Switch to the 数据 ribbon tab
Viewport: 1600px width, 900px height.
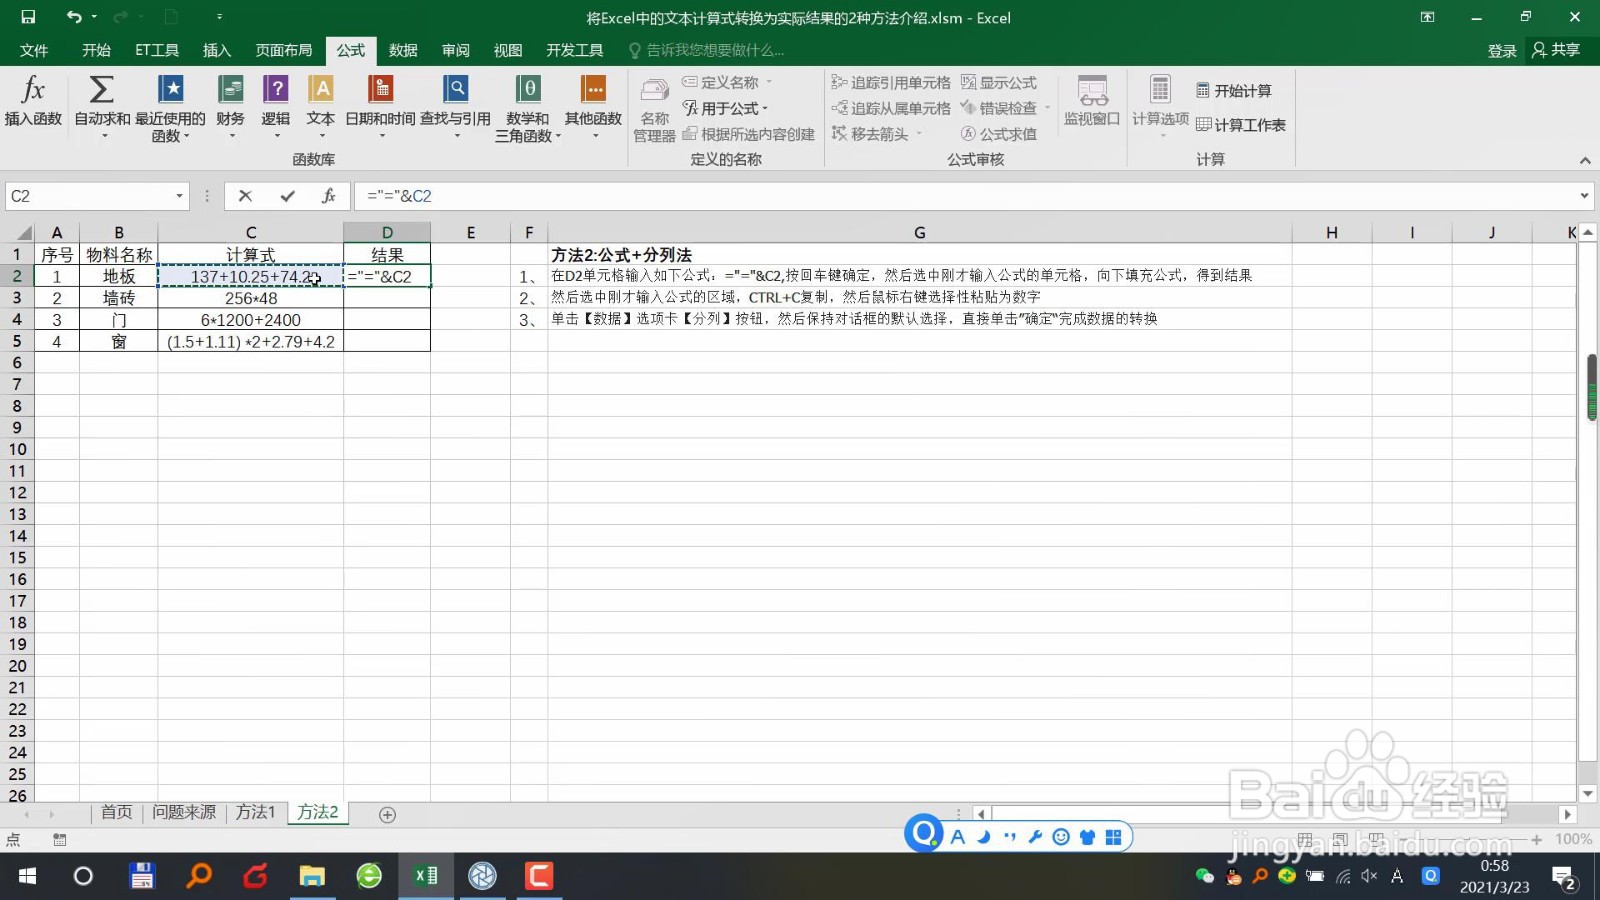coord(403,50)
